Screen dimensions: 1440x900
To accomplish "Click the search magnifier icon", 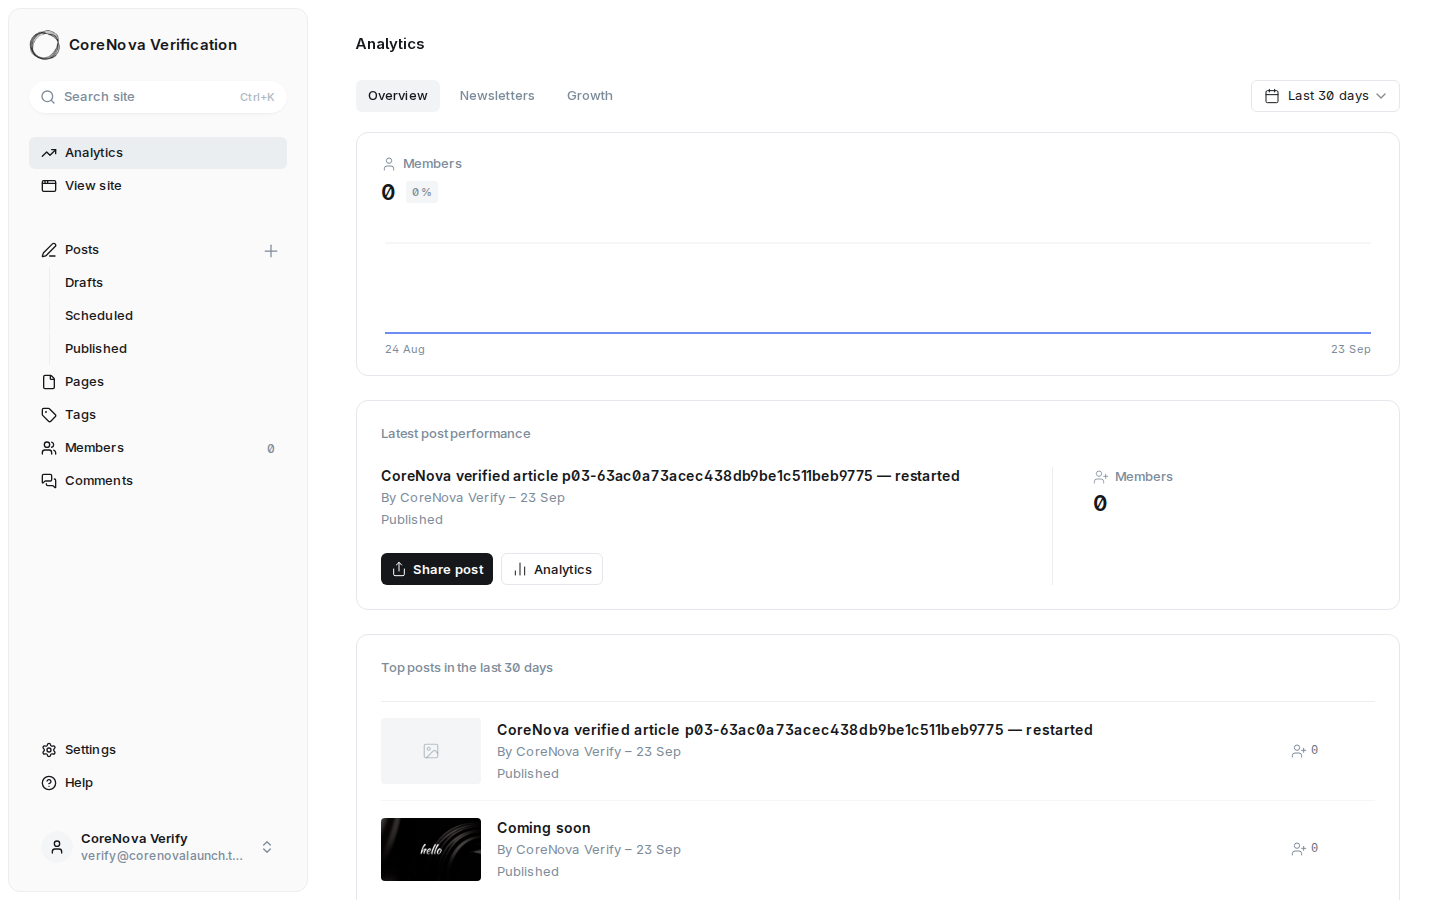I will [x=48, y=97].
